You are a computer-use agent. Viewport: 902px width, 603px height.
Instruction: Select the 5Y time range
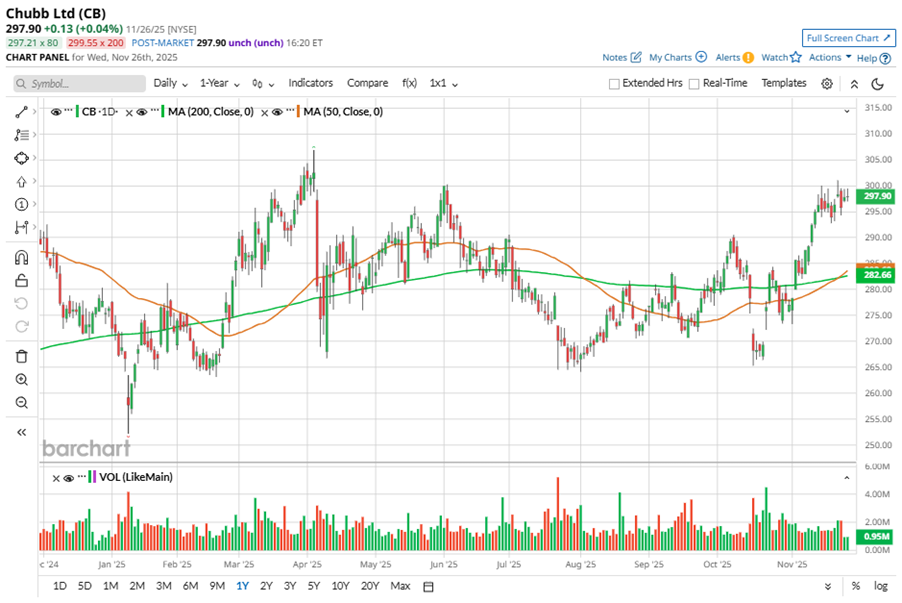pyautogui.click(x=314, y=586)
